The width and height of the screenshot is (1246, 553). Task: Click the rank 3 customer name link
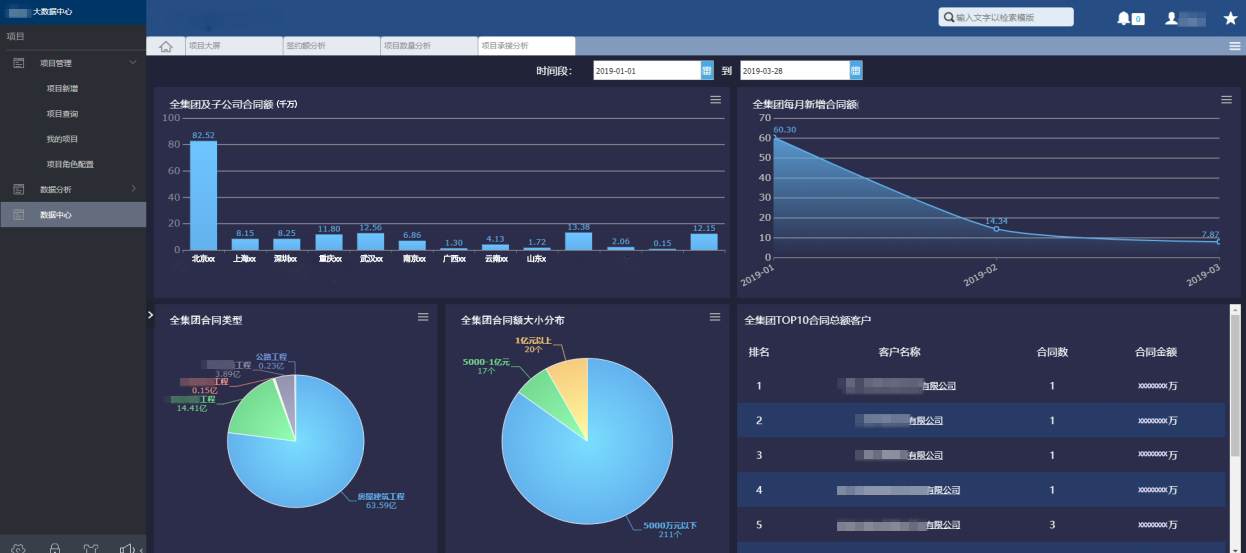tap(898, 455)
